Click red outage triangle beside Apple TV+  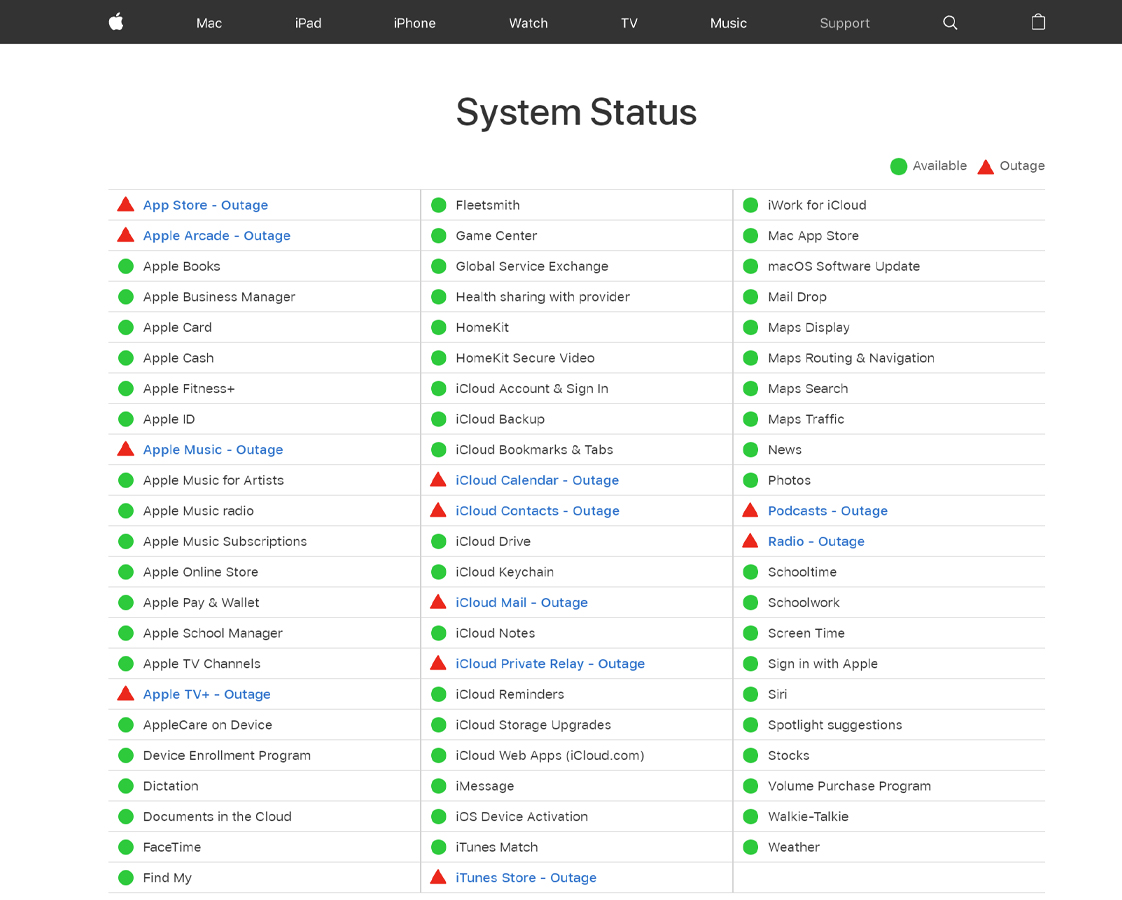pyautogui.click(x=126, y=693)
